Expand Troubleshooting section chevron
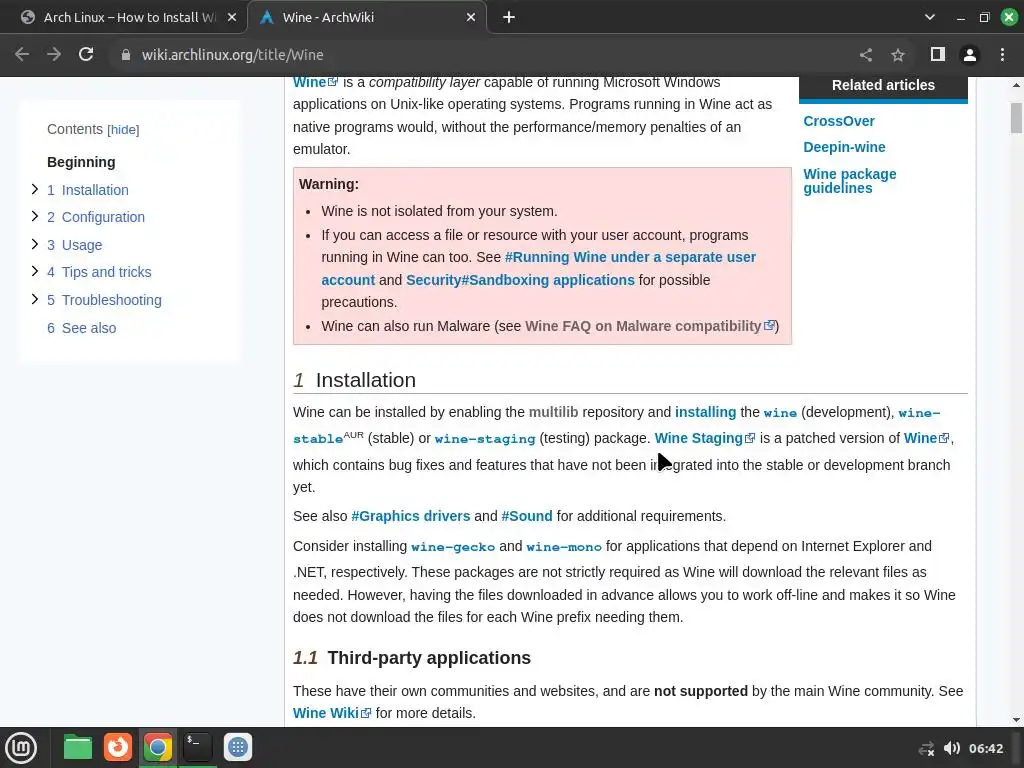This screenshot has width=1024, height=768. (35, 299)
